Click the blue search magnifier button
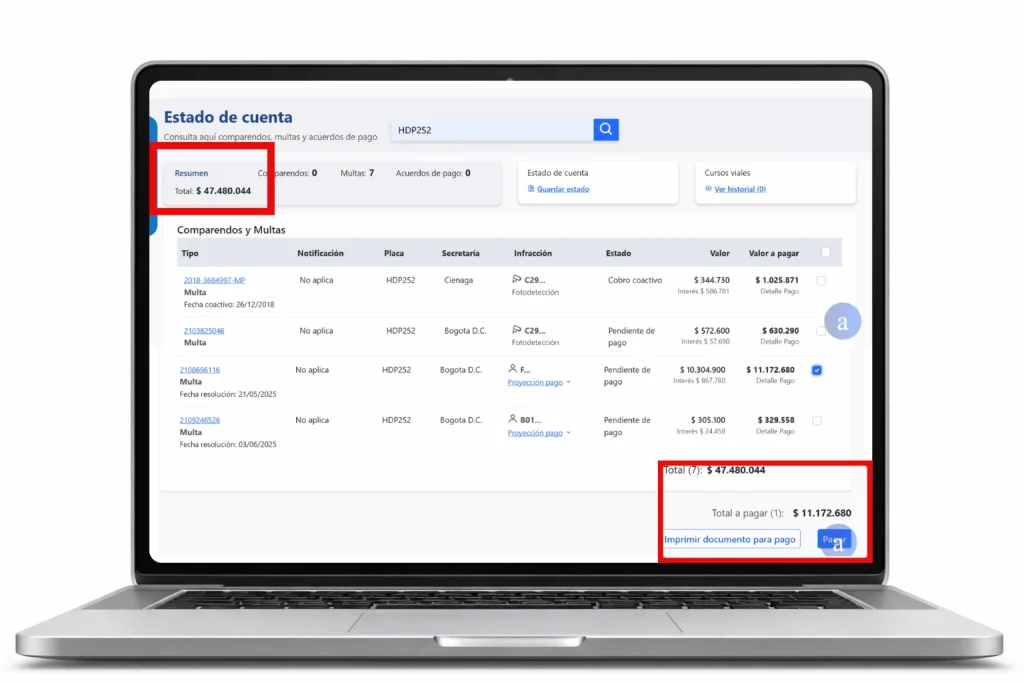The height and width of the screenshot is (683, 1024). pyautogui.click(x=605, y=129)
